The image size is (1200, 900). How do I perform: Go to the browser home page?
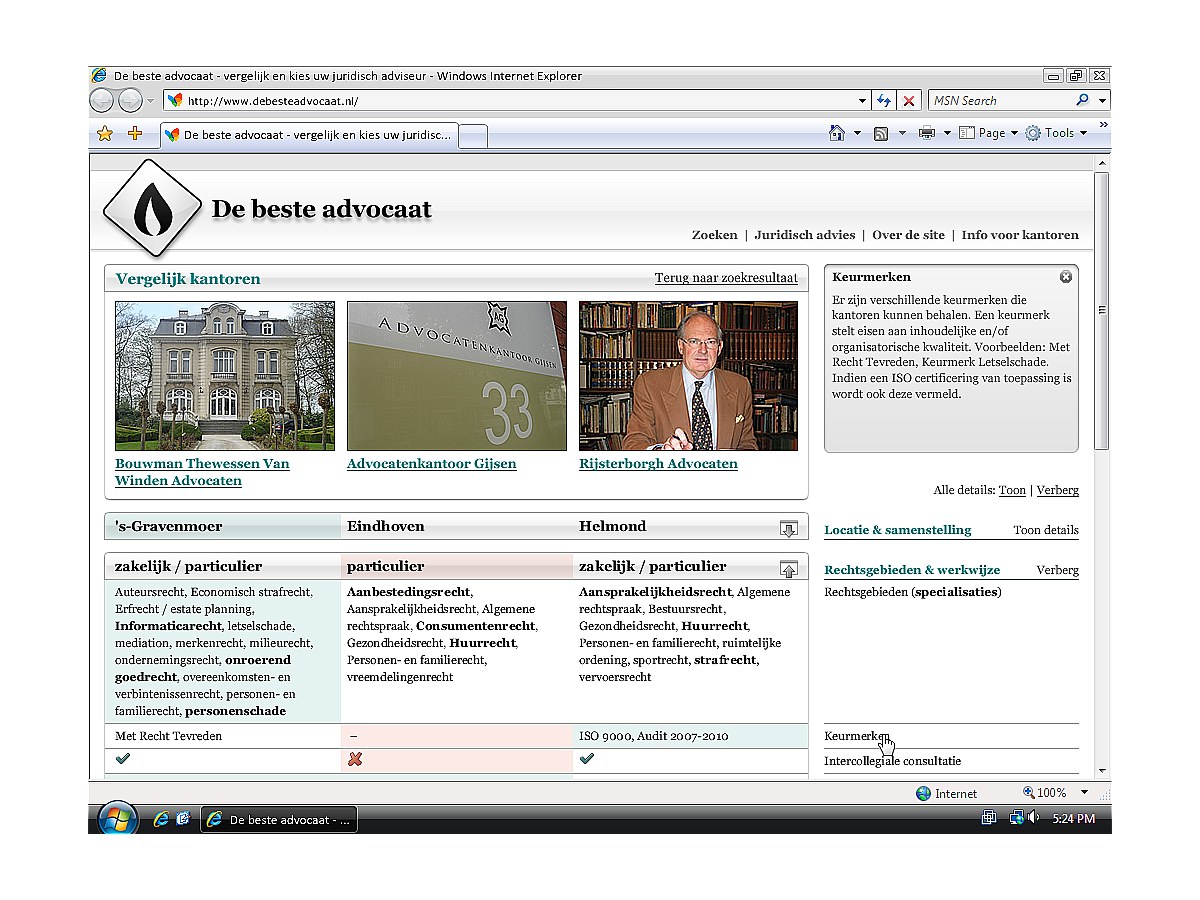click(x=838, y=132)
